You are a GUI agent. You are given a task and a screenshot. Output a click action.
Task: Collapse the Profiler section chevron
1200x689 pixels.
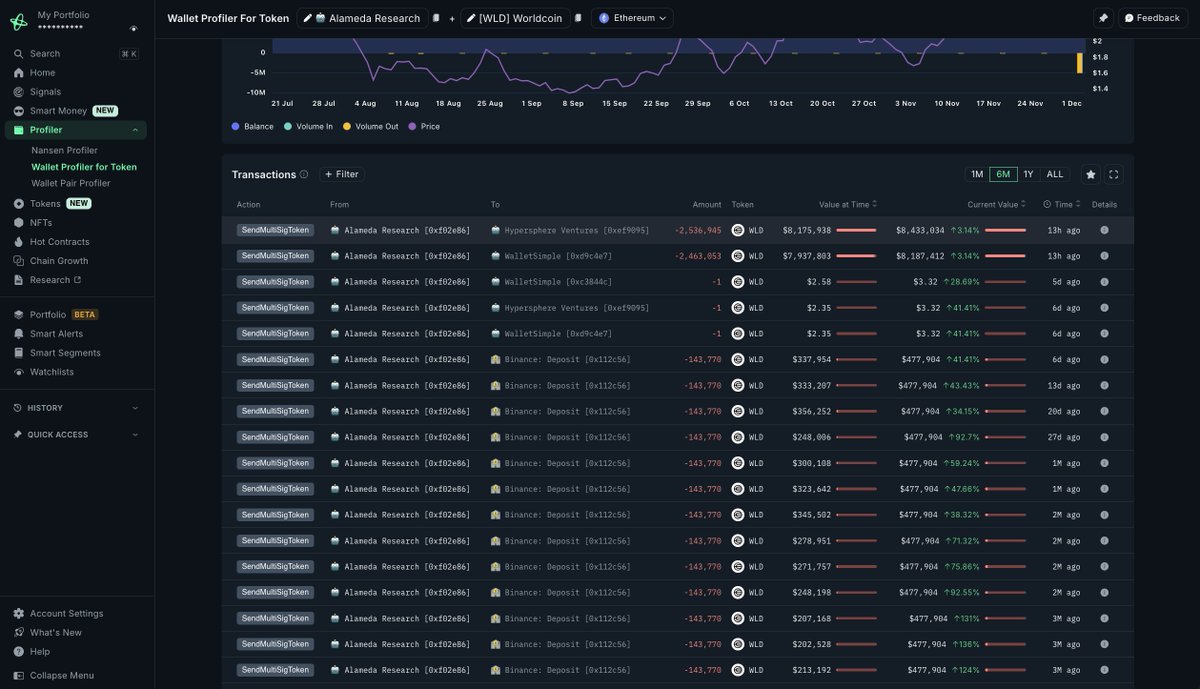click(135, 130)
